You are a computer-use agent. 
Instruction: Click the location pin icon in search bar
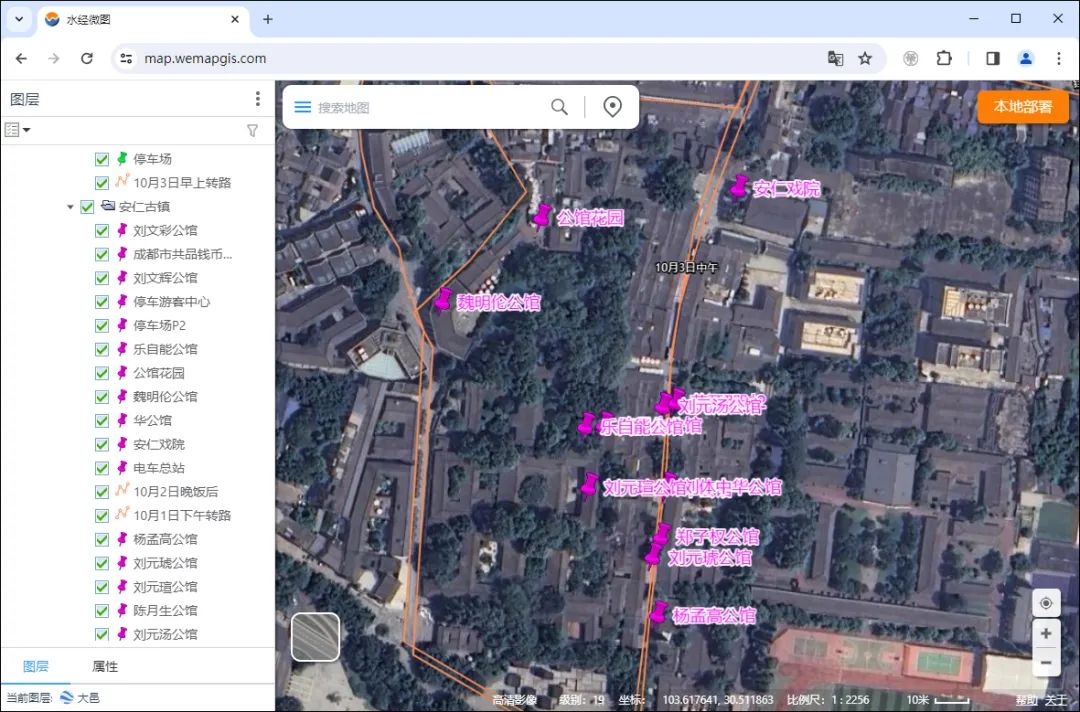coord(612,107)
